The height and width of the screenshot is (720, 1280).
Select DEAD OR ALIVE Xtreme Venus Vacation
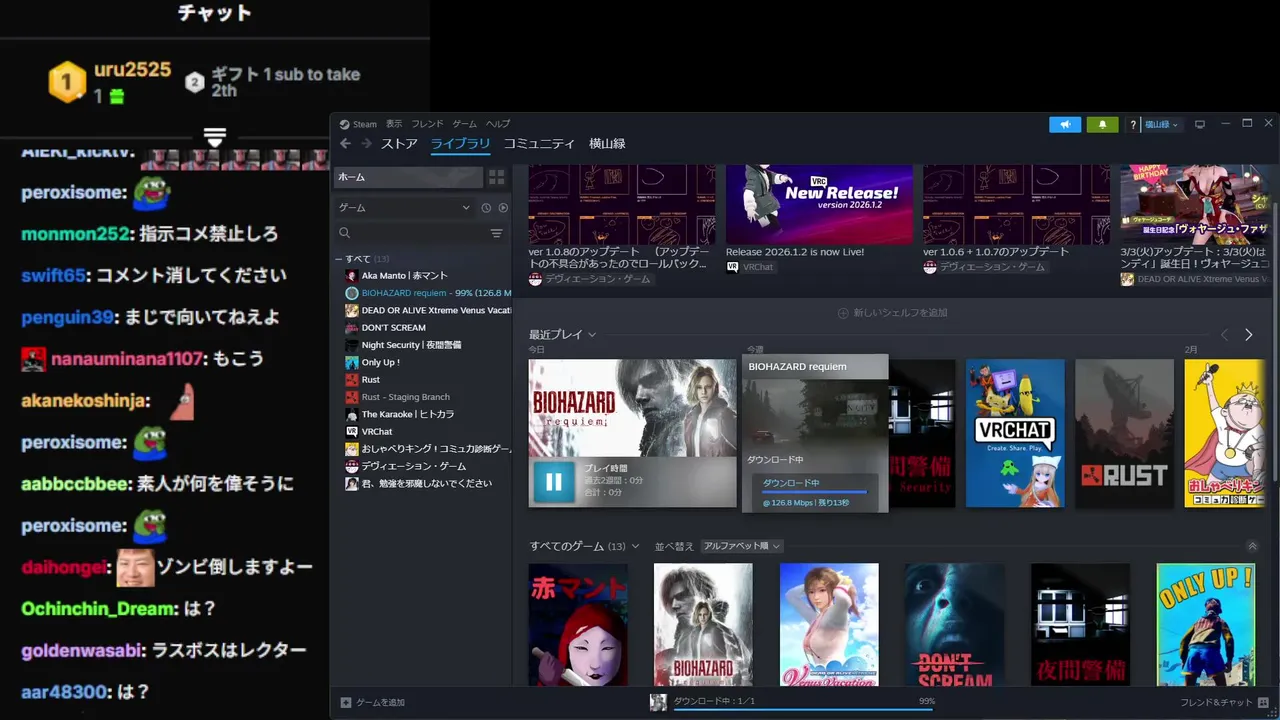428,311
